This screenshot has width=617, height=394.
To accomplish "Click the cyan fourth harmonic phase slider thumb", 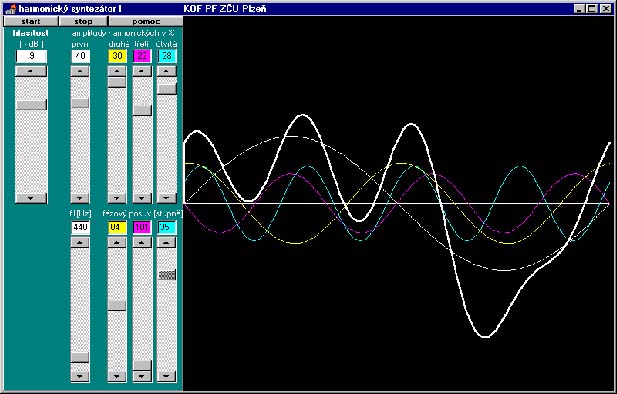I will (167, 275).
